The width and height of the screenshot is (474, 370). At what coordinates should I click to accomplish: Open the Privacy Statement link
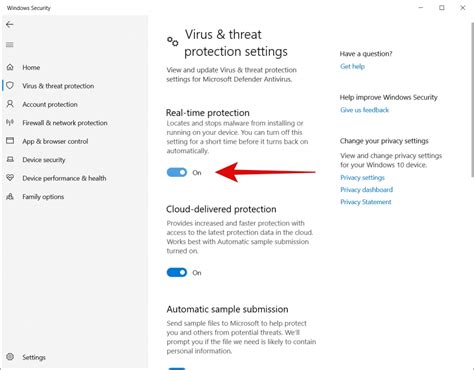tap(366, 202)
